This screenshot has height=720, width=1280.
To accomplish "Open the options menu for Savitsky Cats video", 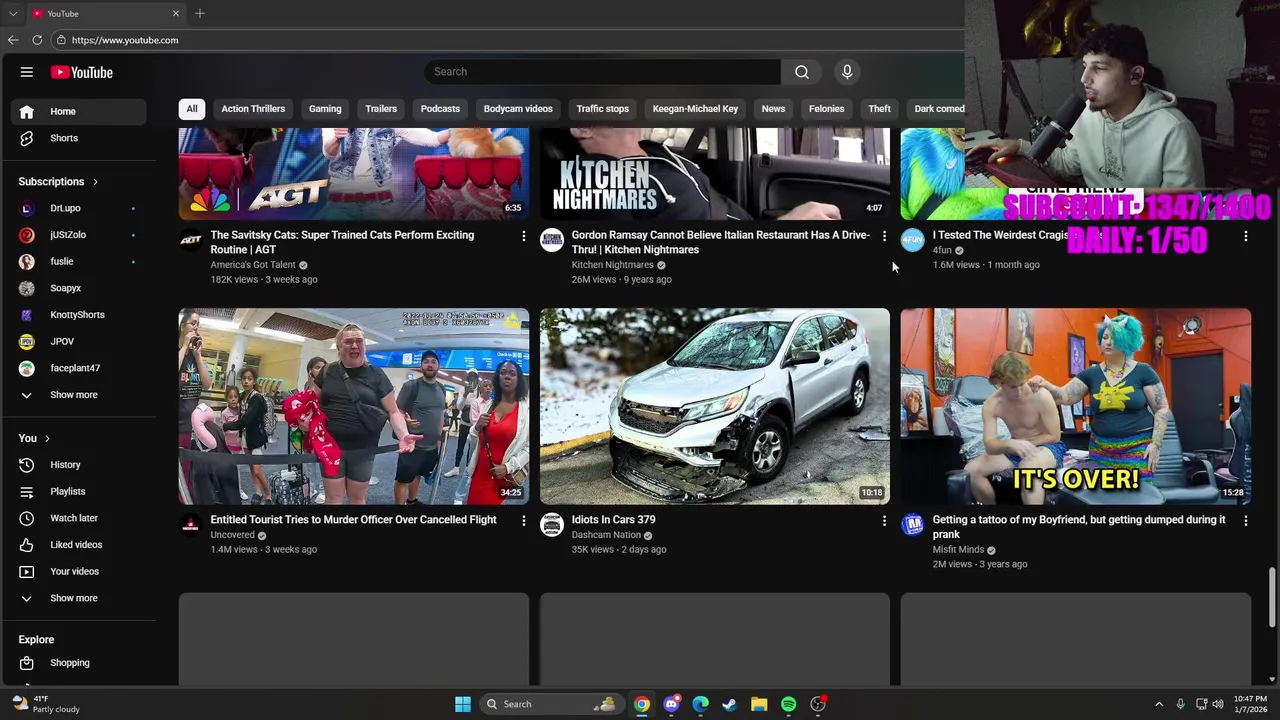I will (523, 236).
